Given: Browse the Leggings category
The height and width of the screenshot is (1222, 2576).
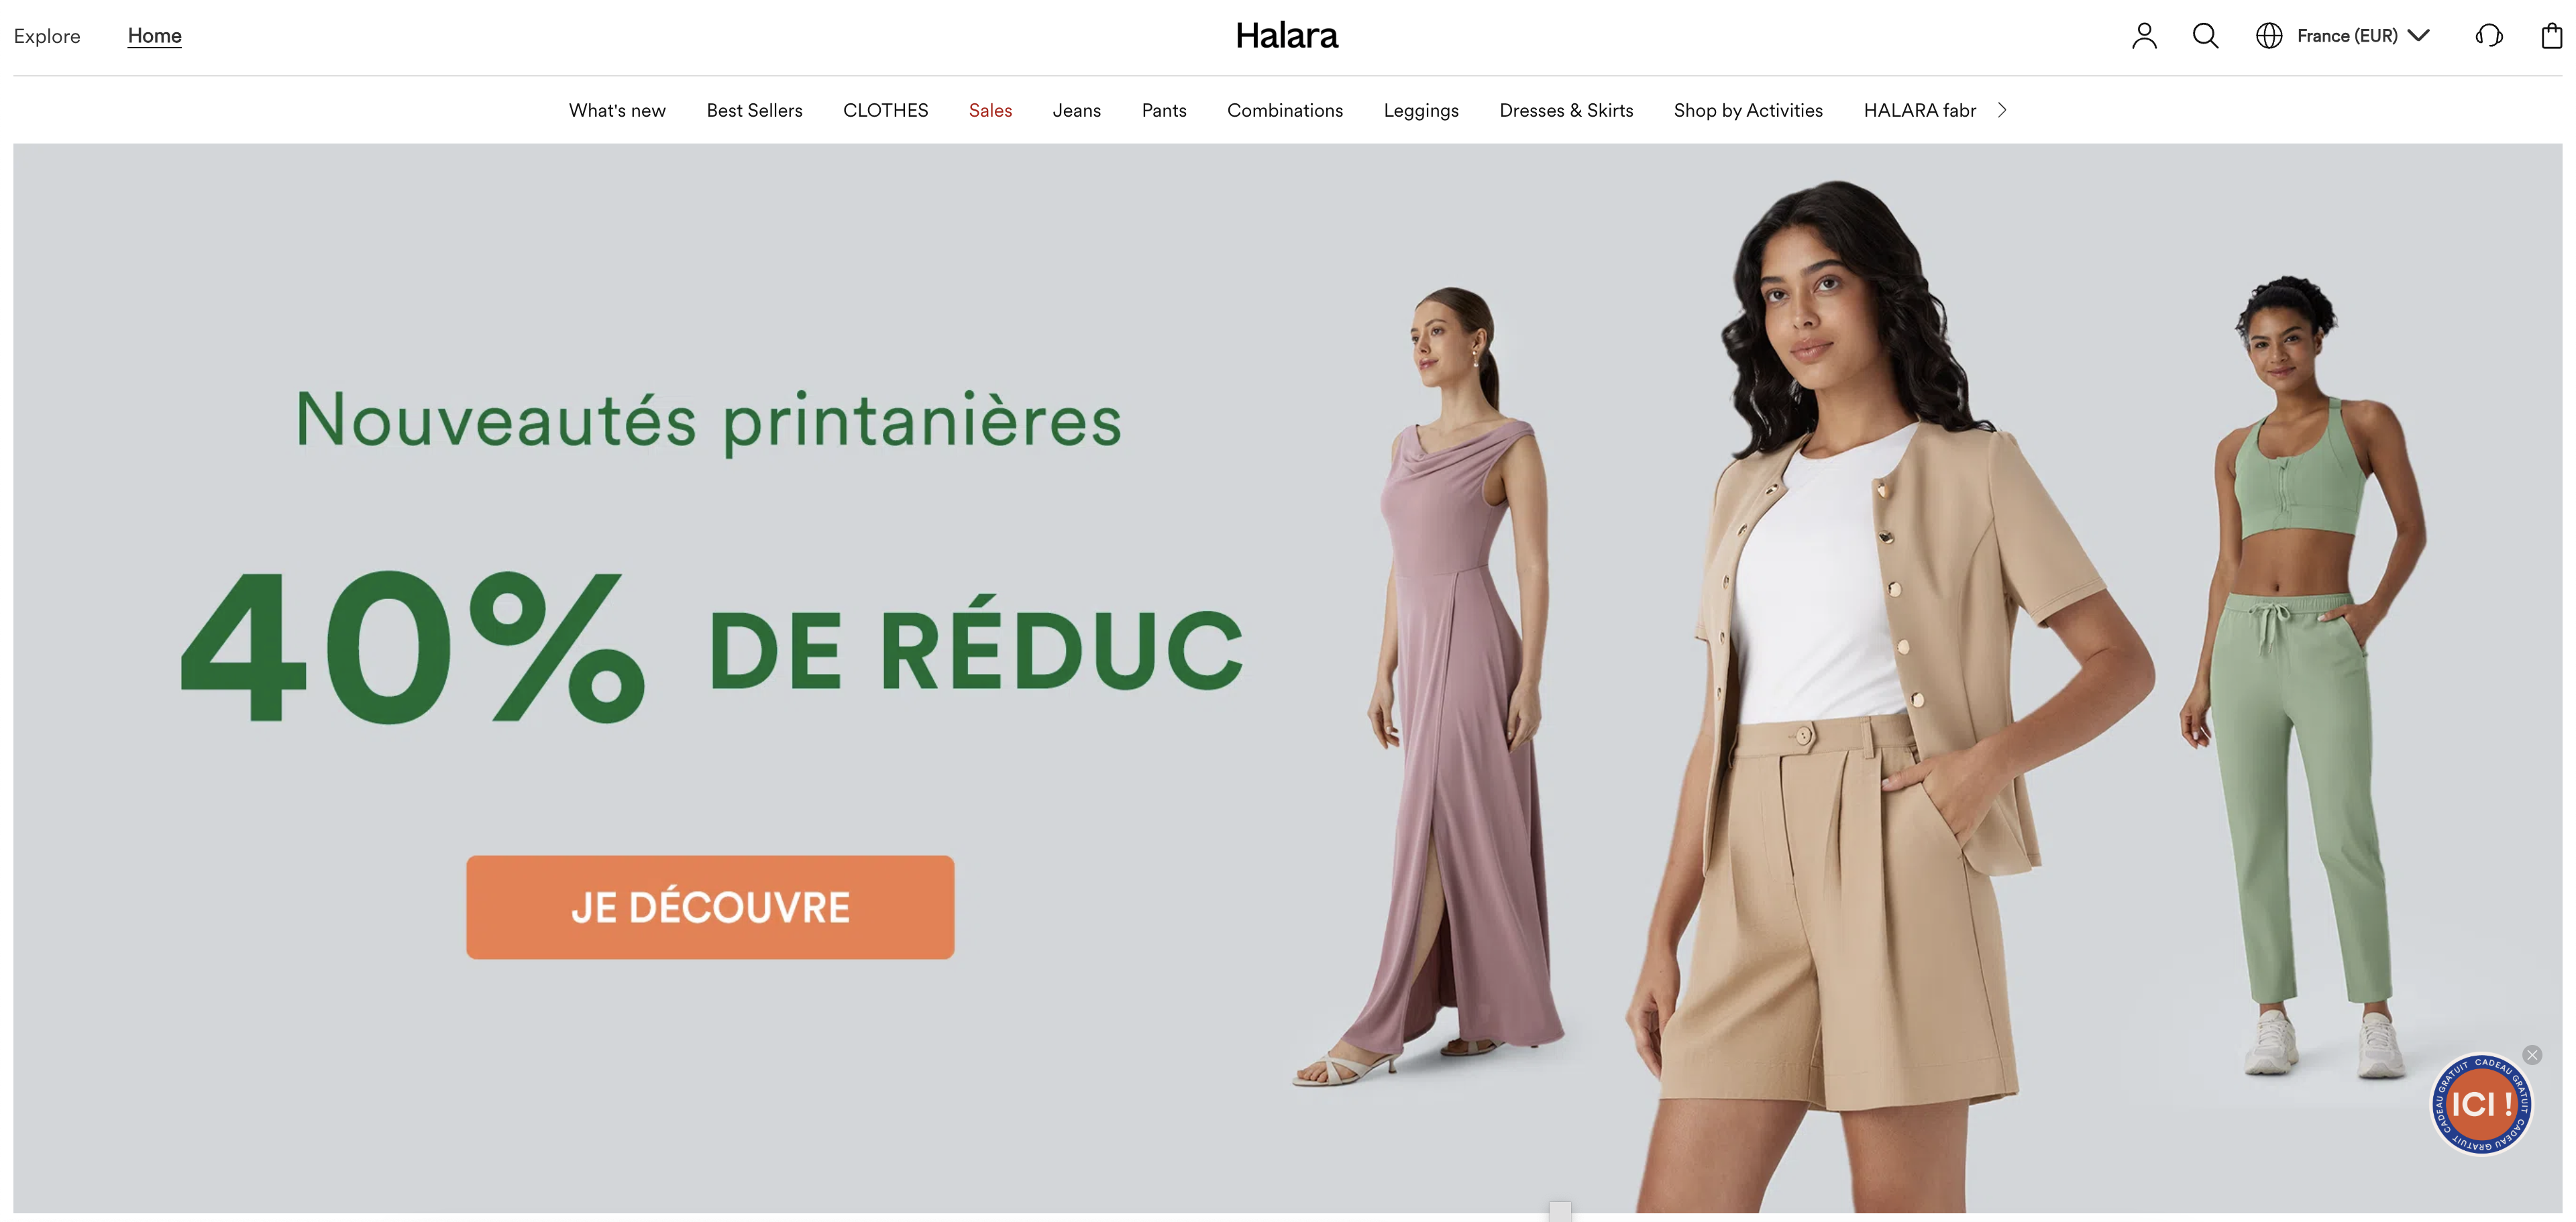Looking at the screenshot, I should [1421, 110].
